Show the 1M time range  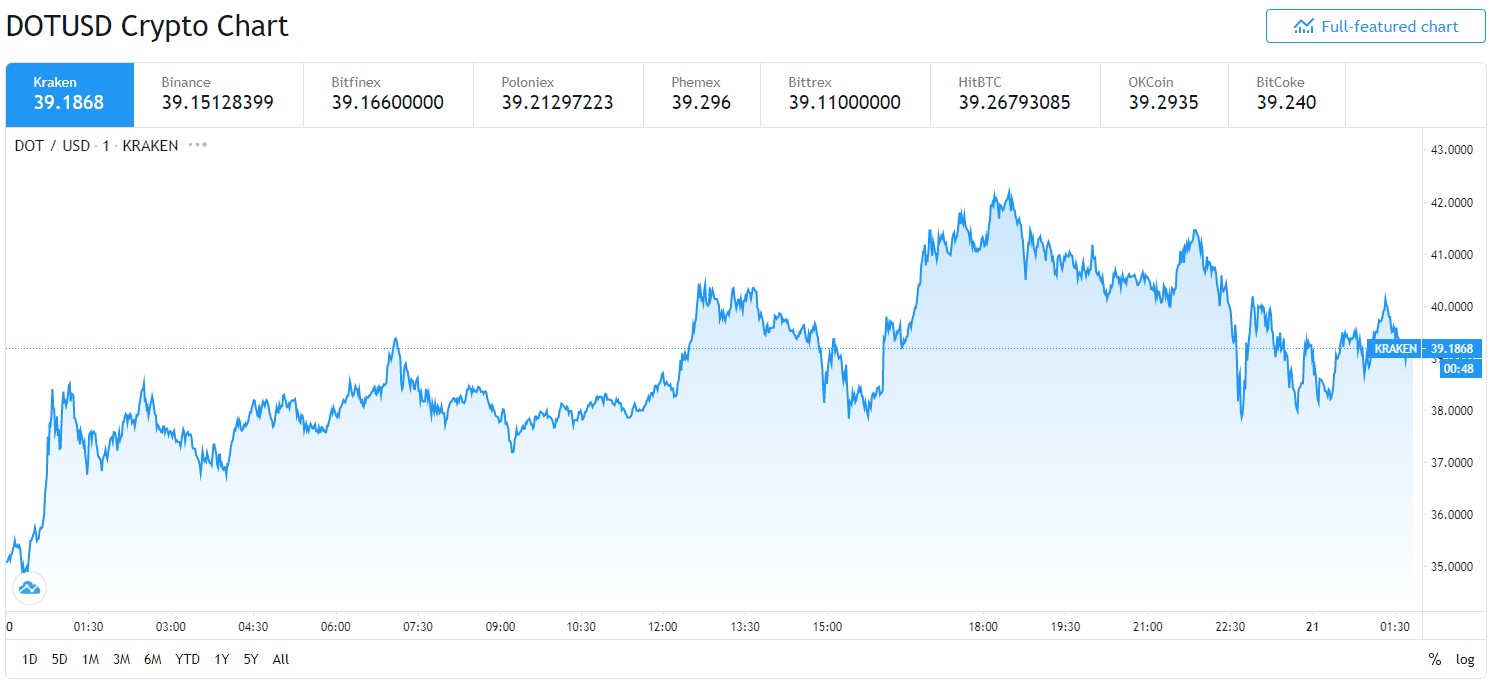(90, 659)
